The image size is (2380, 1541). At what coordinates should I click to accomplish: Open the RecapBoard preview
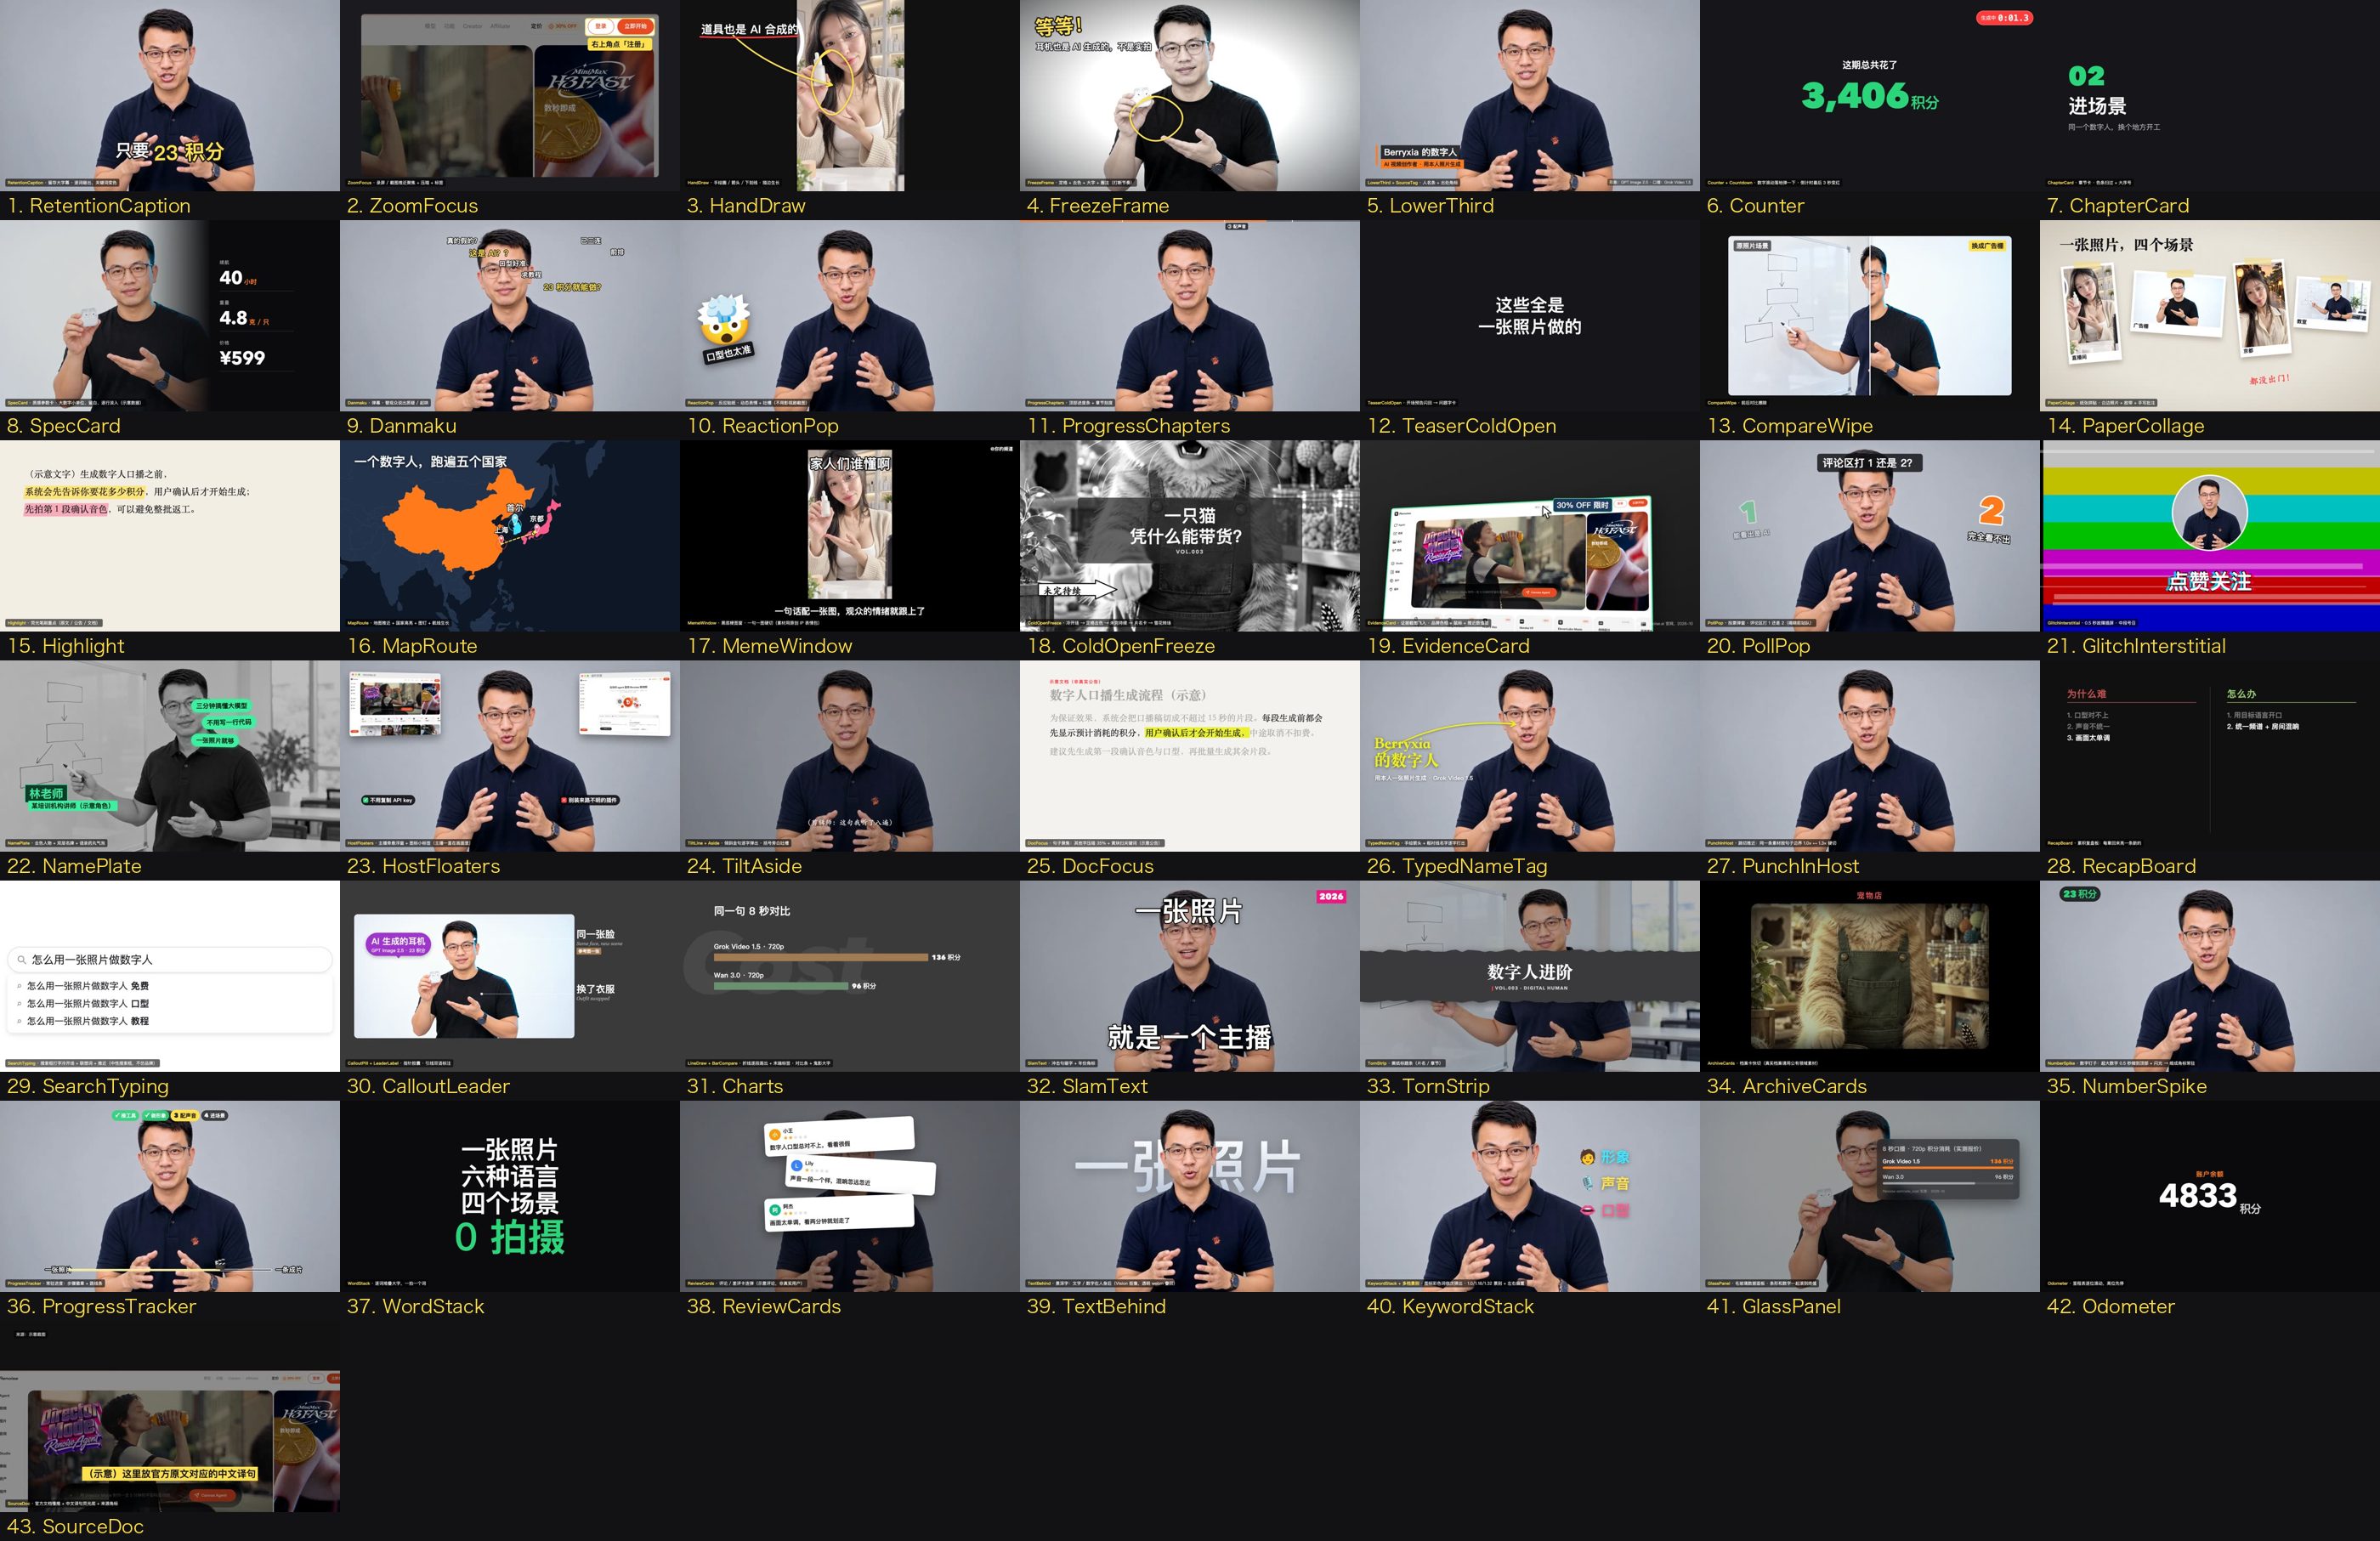click(2210, 755)
